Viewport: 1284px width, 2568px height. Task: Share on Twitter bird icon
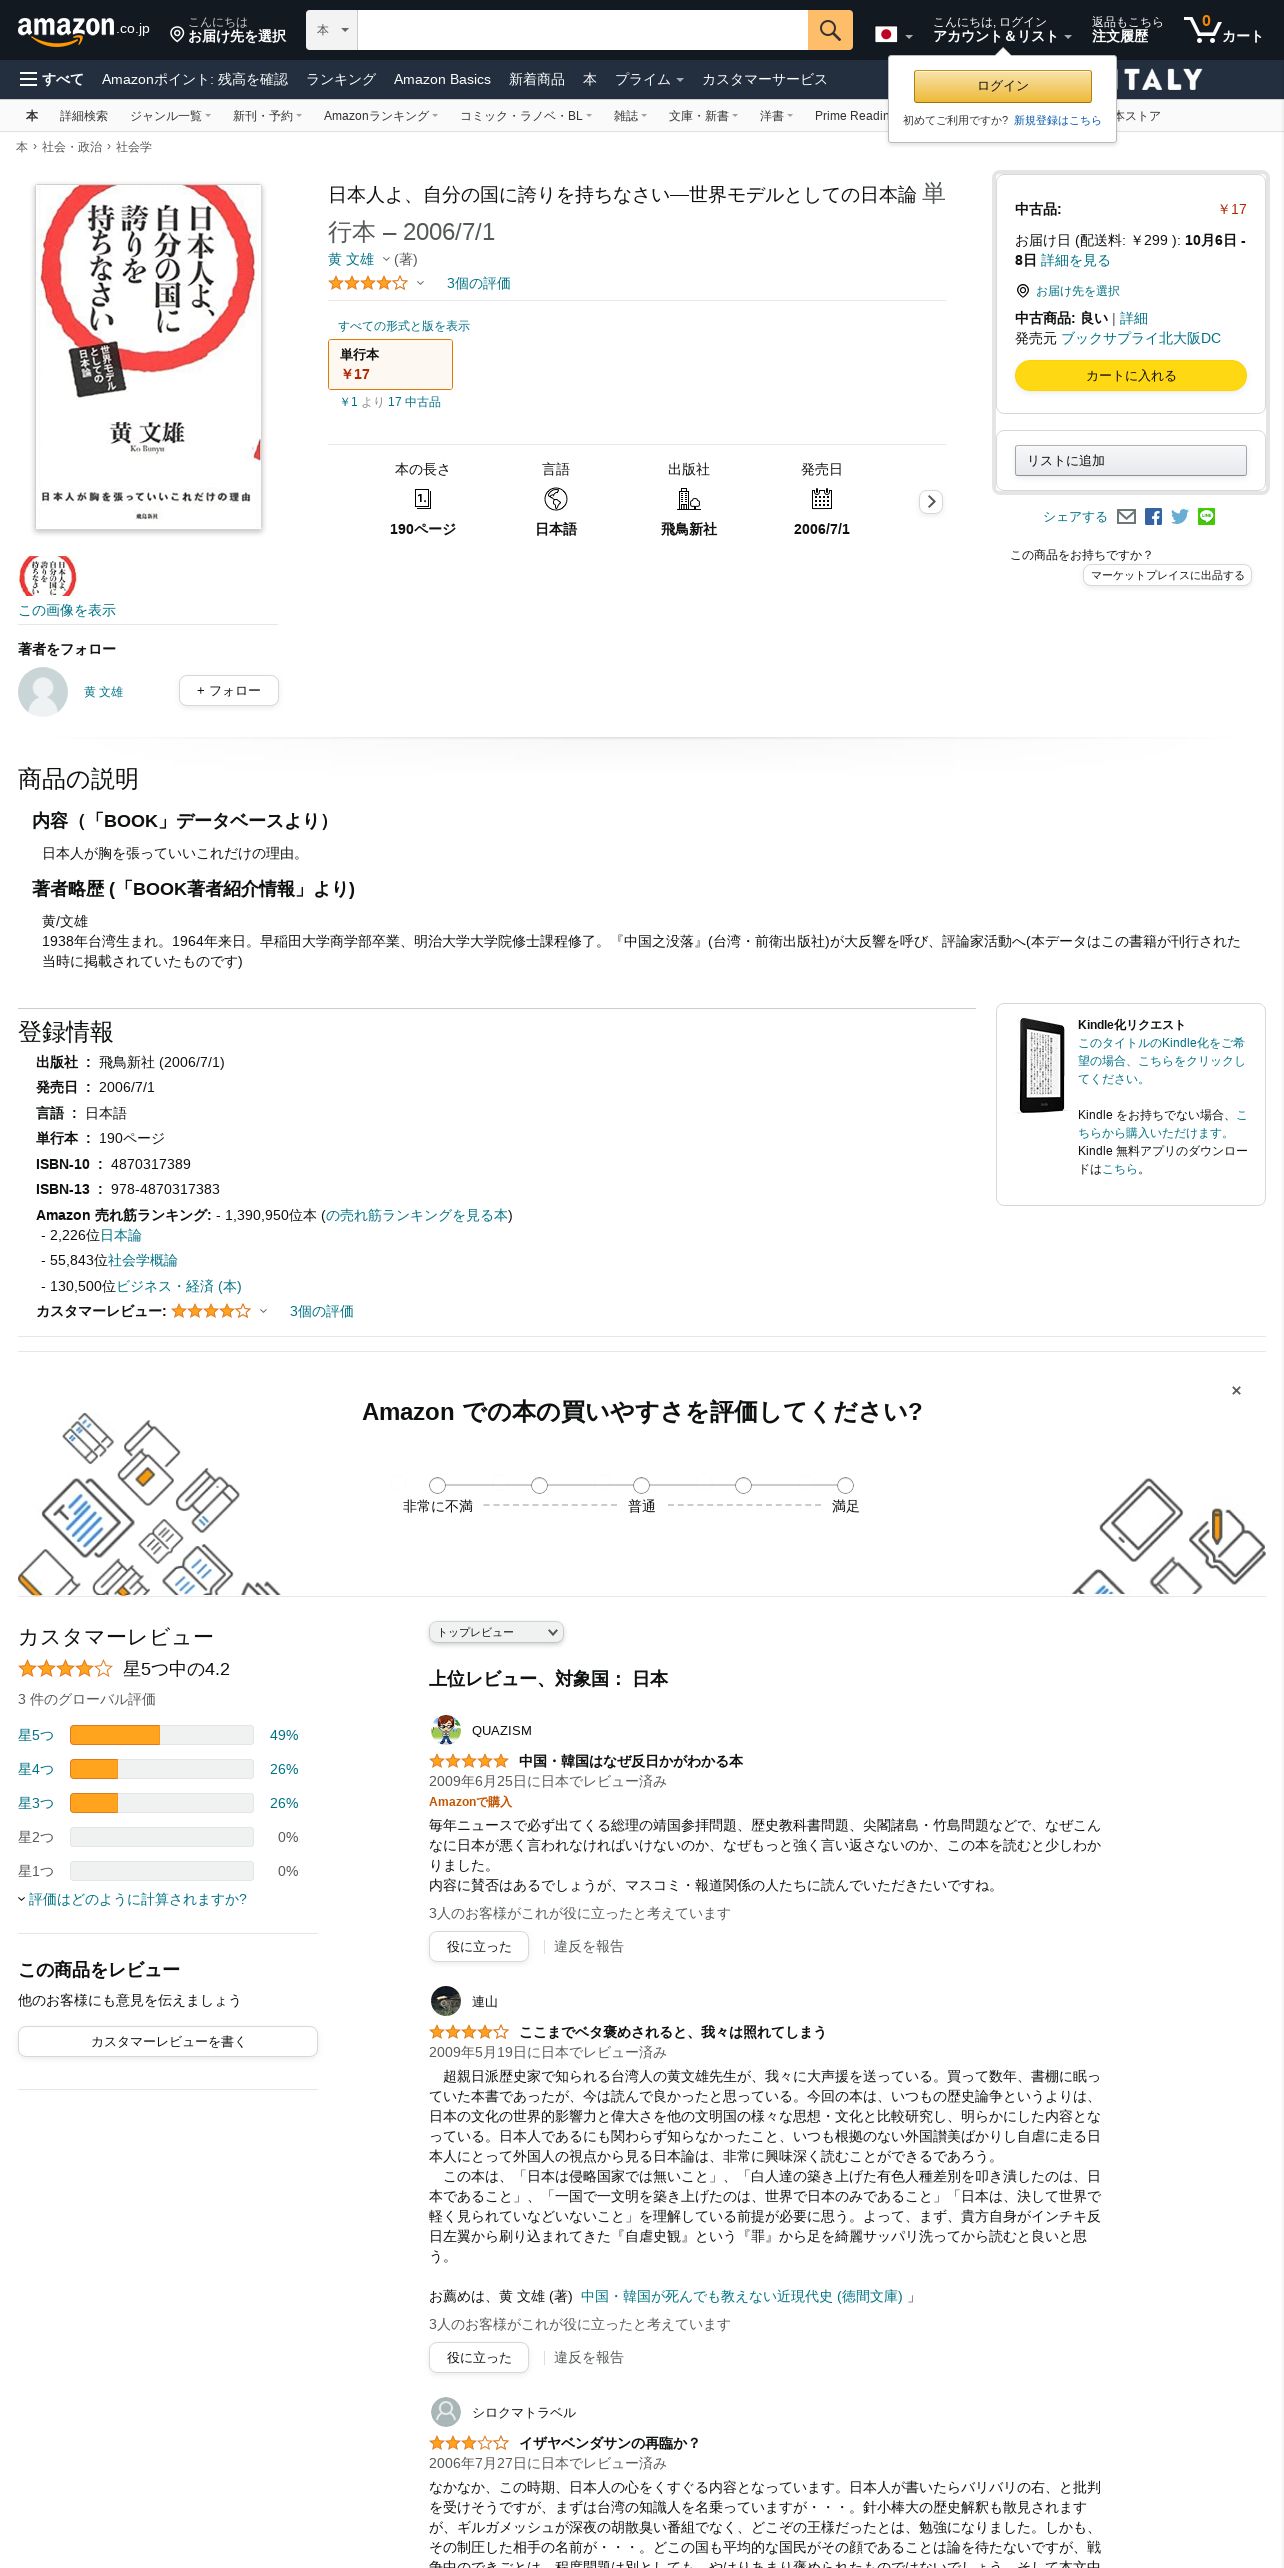(1180, 517)
